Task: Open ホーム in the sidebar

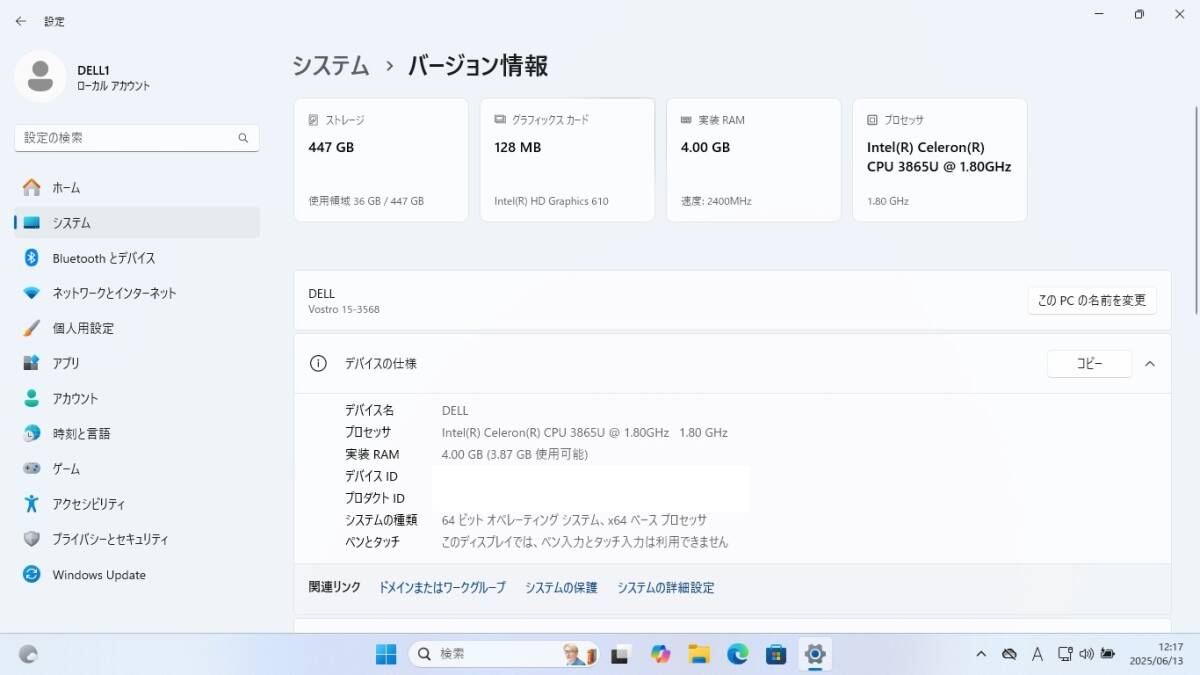Action: 137,188
